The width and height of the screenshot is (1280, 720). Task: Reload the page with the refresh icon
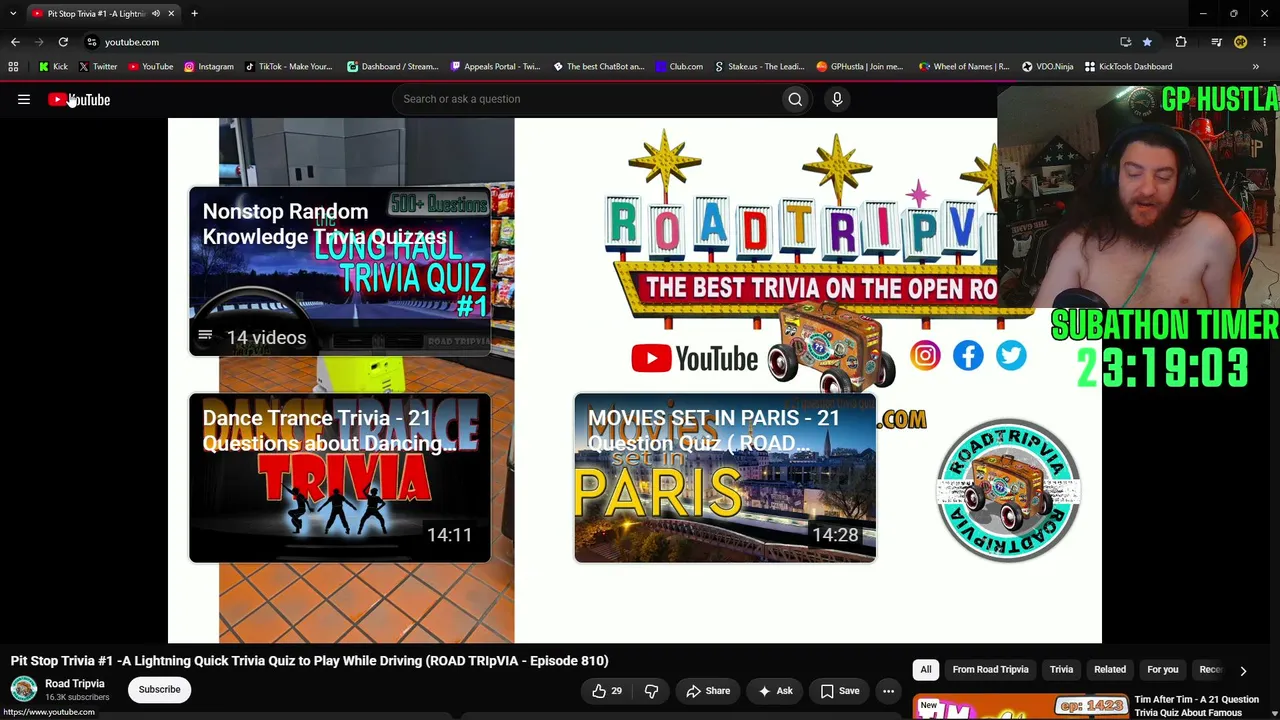pos(63,42)
